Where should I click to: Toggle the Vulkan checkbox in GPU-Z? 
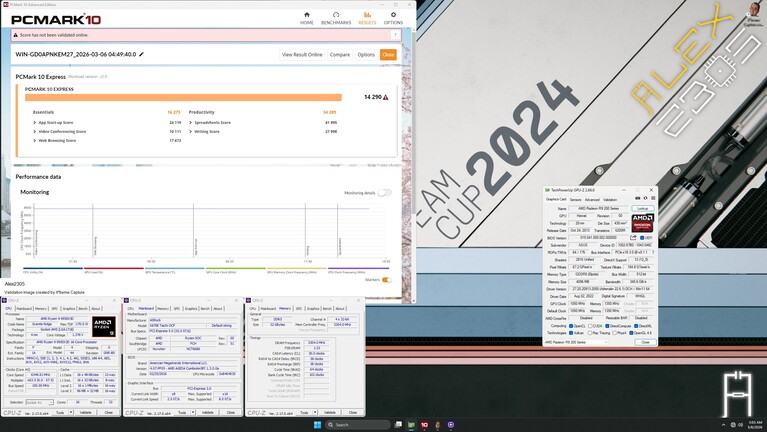(571, 333)
